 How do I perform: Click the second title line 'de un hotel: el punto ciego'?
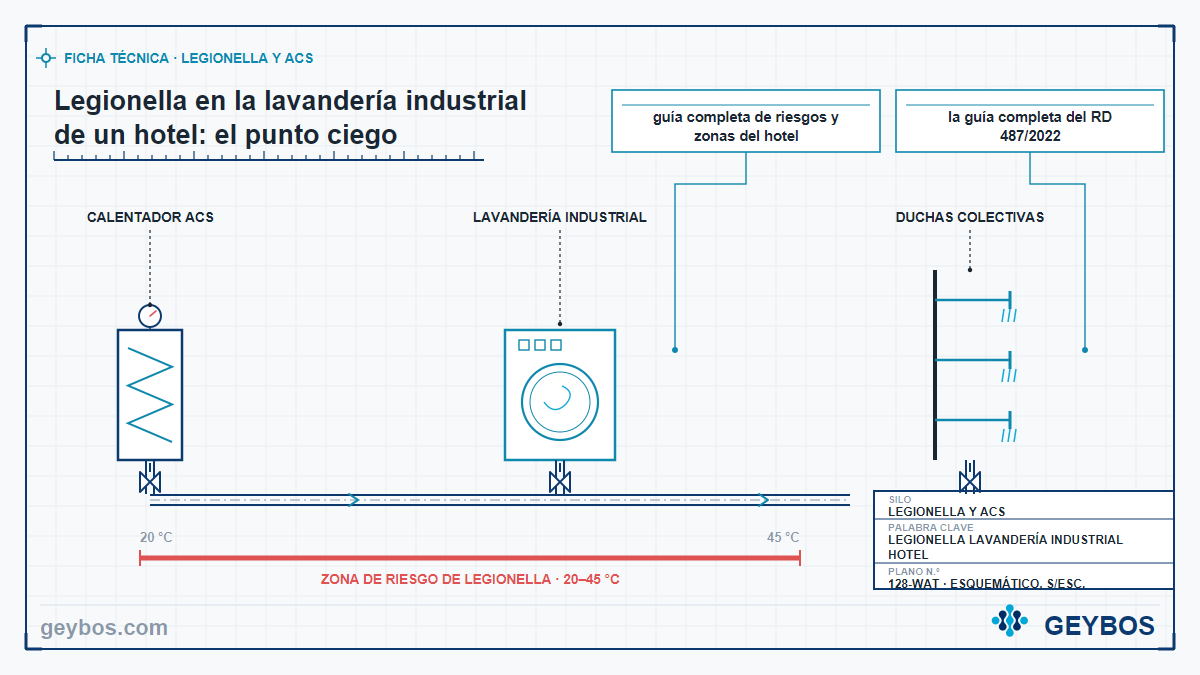[x=226, y=134]
